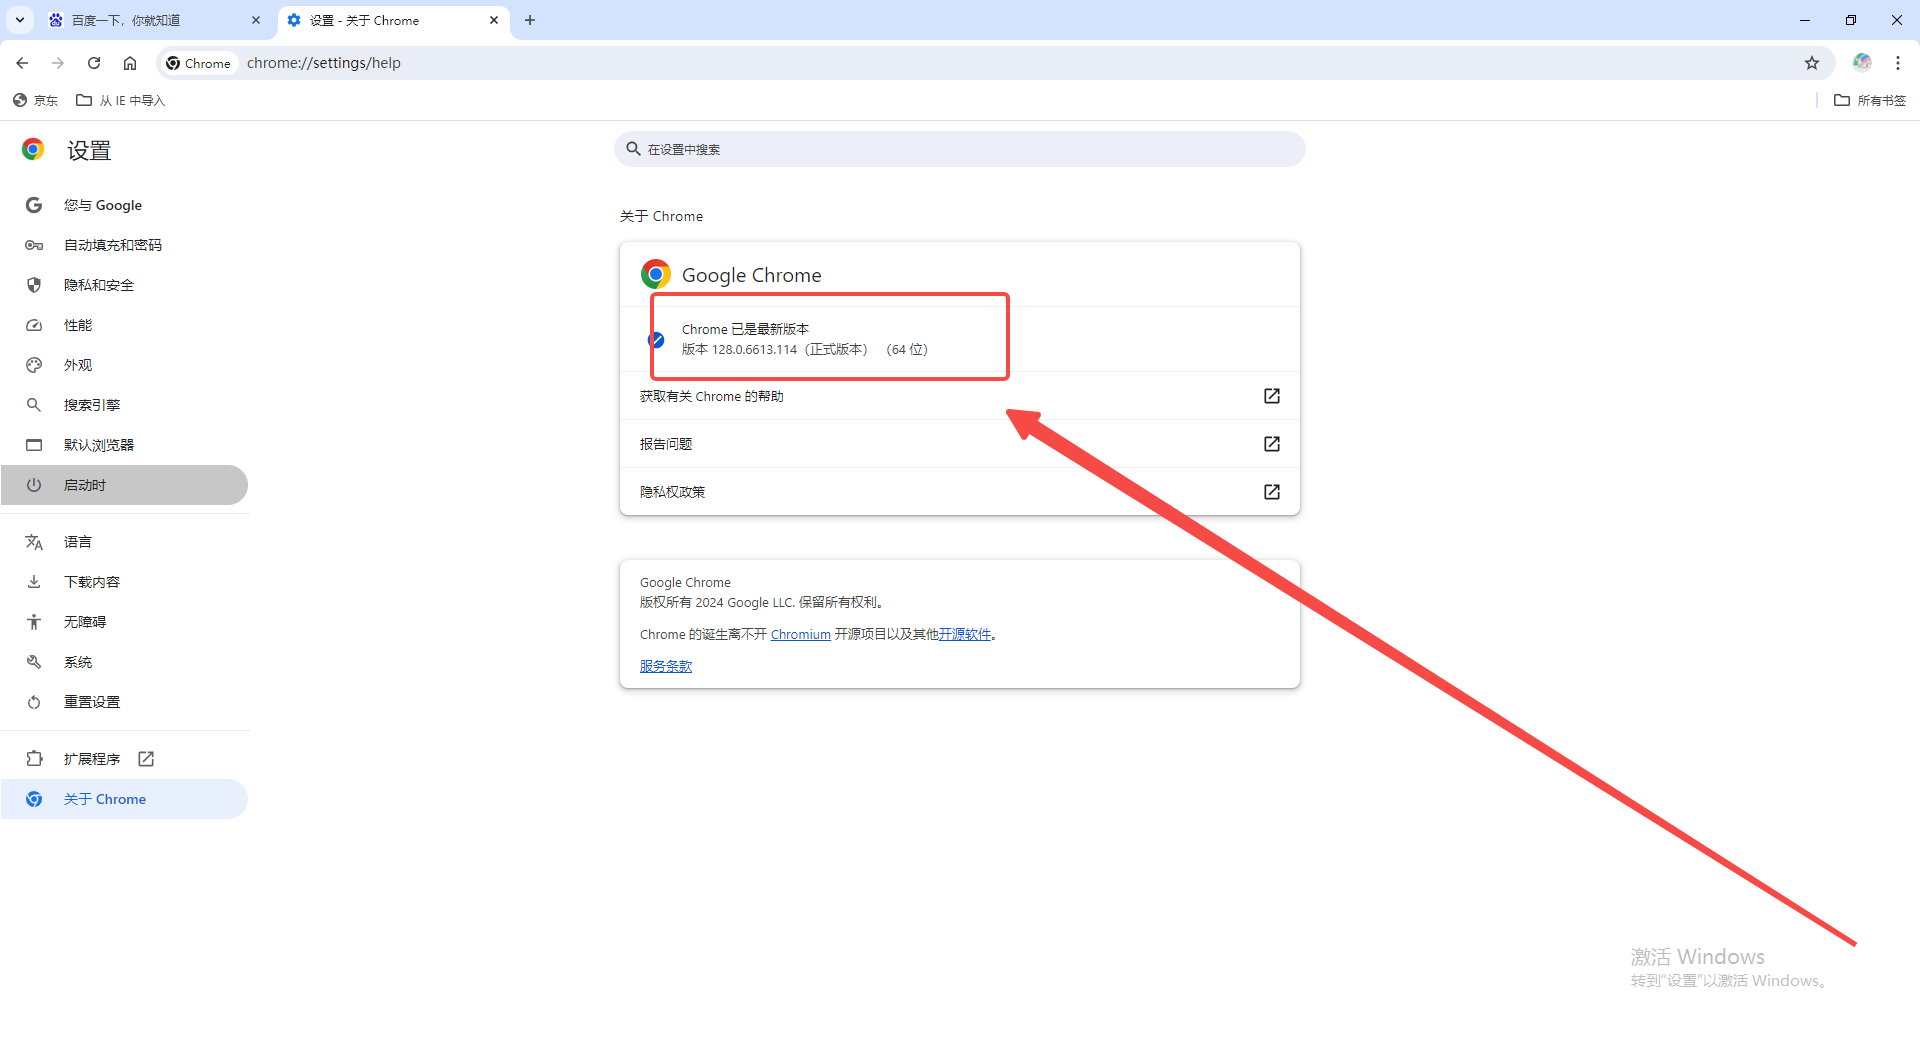Go back using the back arrow

point(22,63)
